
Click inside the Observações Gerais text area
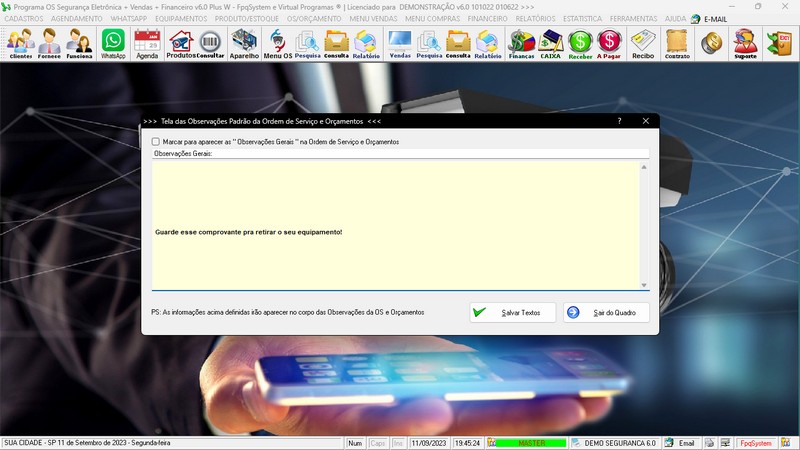(x=395, y=226)
